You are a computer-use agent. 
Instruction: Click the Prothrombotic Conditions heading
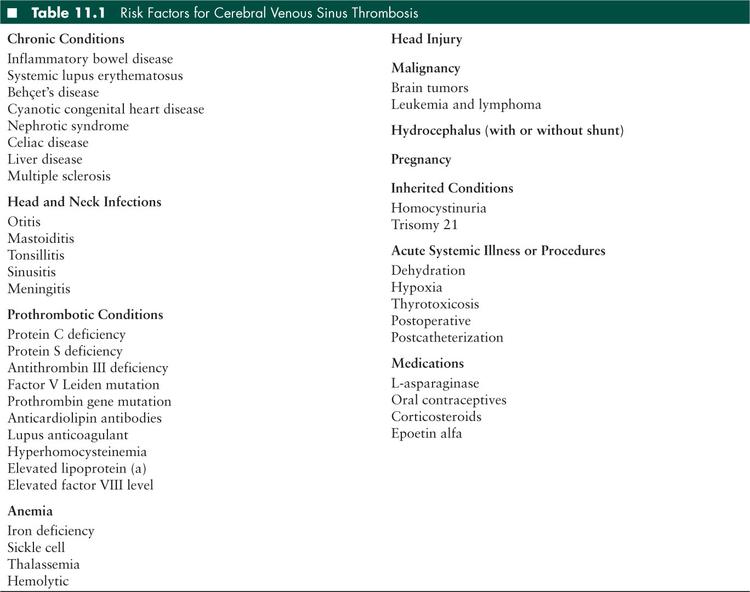coord(85,315)
